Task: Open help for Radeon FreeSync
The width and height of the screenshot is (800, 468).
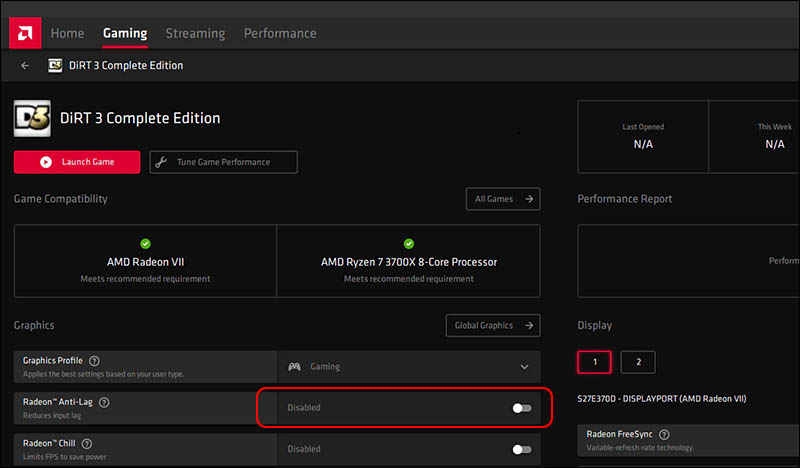Action: [664, 434]
